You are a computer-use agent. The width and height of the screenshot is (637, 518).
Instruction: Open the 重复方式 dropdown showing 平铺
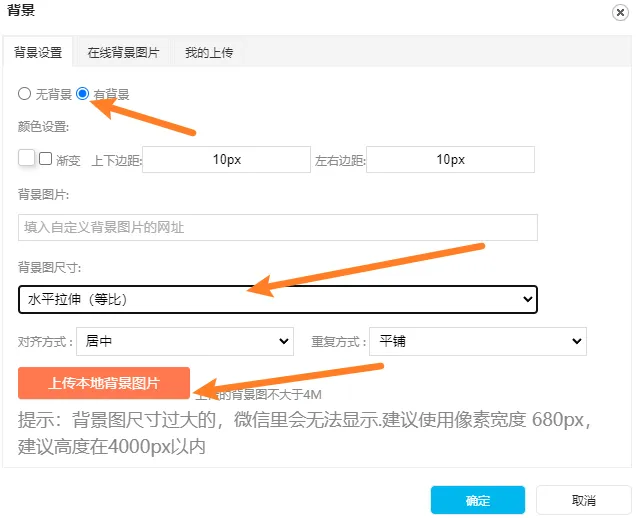[478, 341]
